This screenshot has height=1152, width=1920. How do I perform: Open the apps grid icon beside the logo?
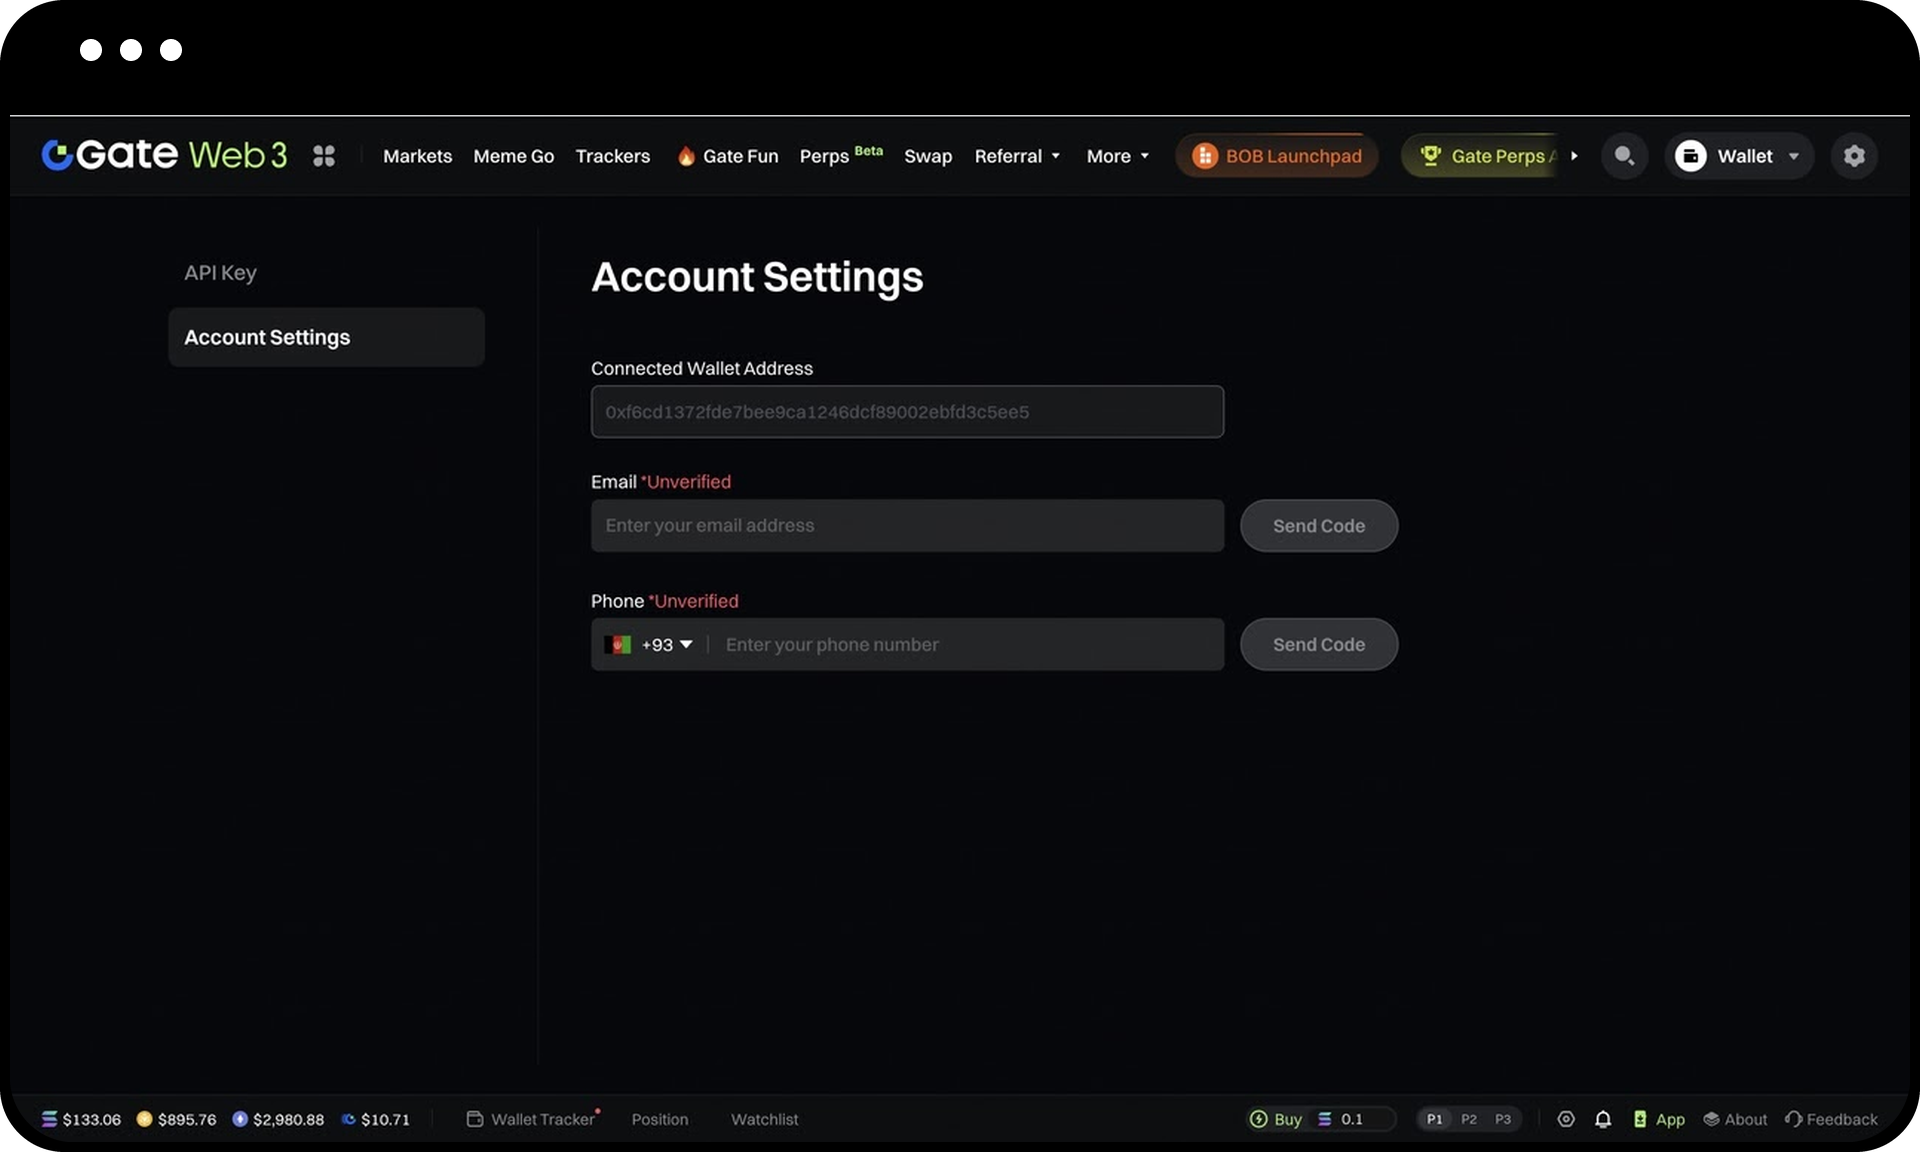[323, 156]
